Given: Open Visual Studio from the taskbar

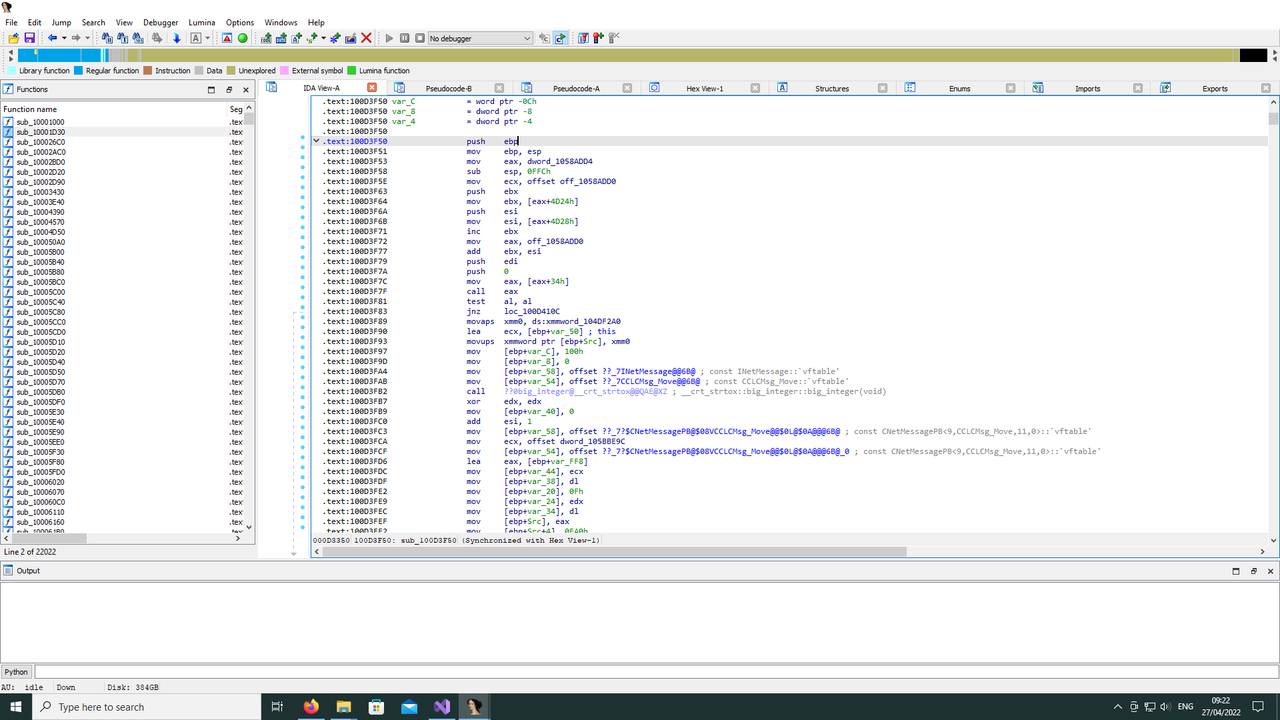Looking at the screenshot, I should pos(442,707).
